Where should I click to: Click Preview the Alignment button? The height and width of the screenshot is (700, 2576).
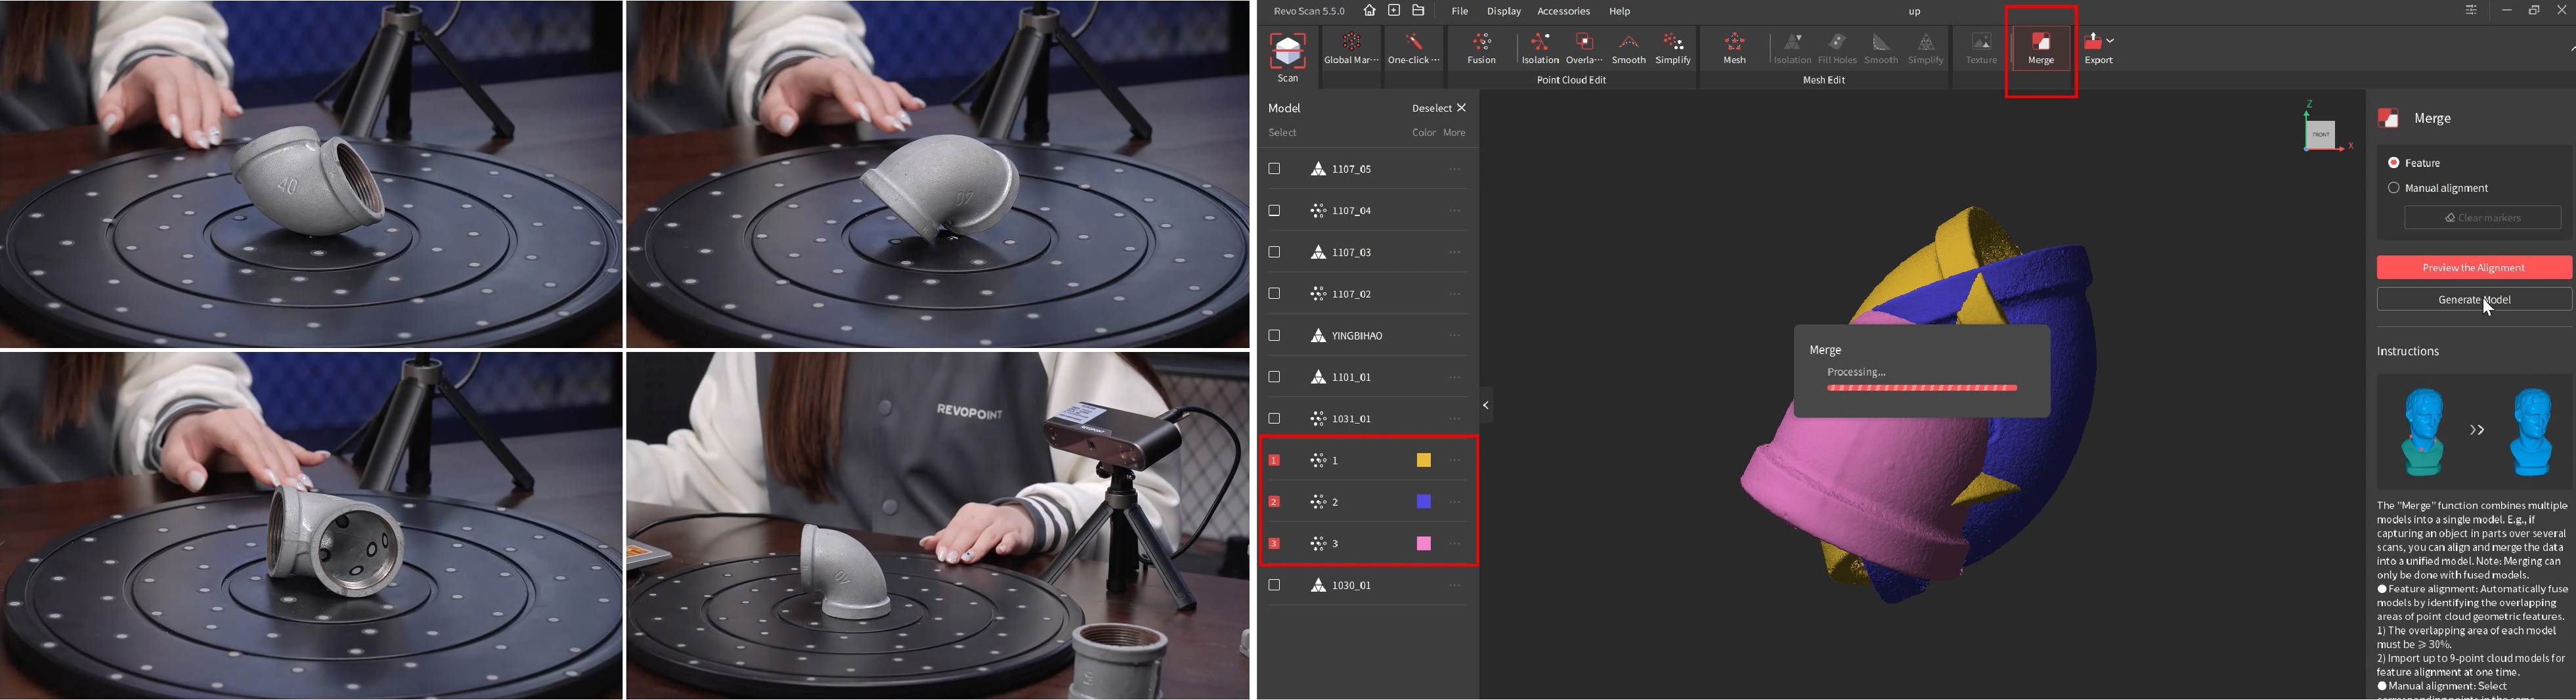2474,268
